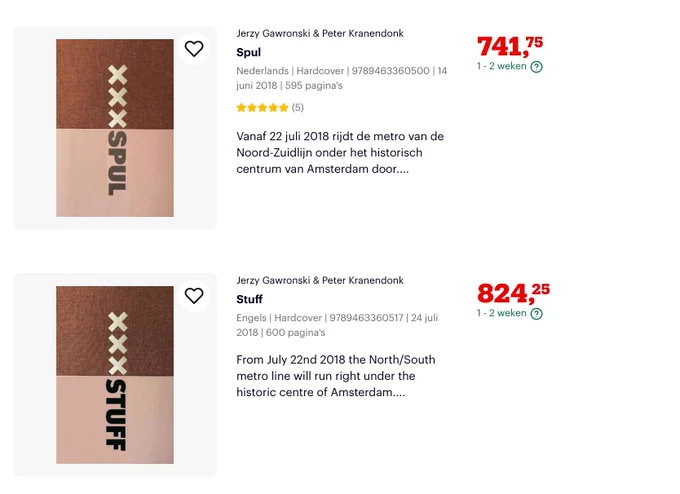Open the Spul book cover thumbnail
Screen dimensions: 680x494
coord(115,128)
